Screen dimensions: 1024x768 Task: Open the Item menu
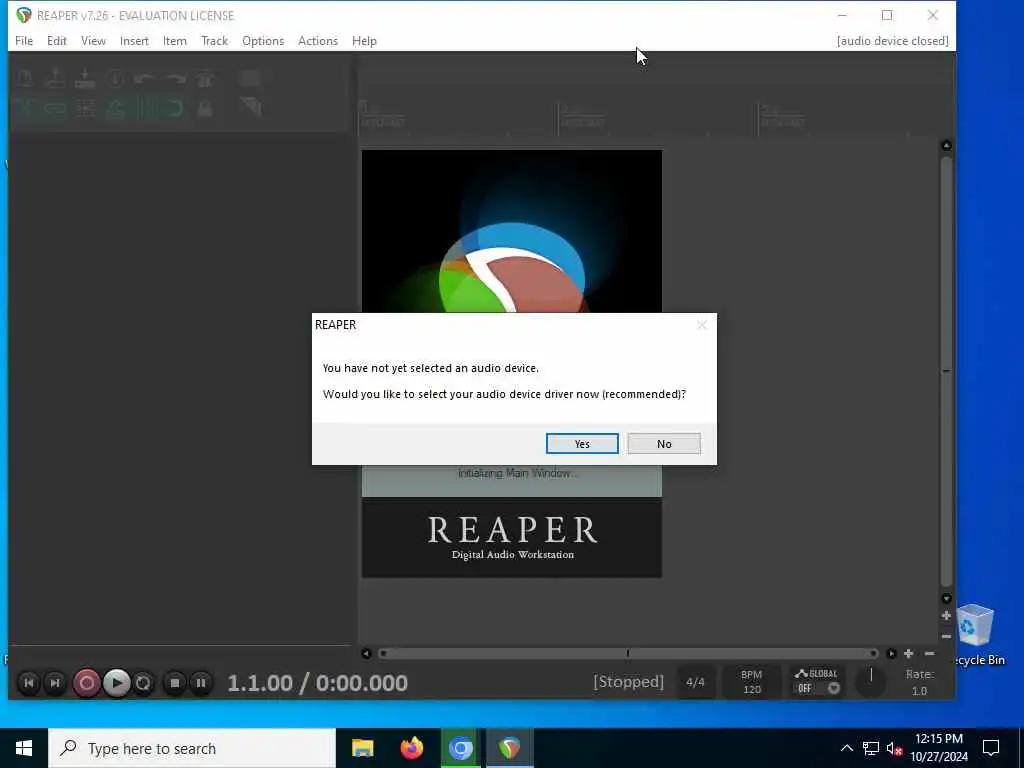(x=174, y=40)
